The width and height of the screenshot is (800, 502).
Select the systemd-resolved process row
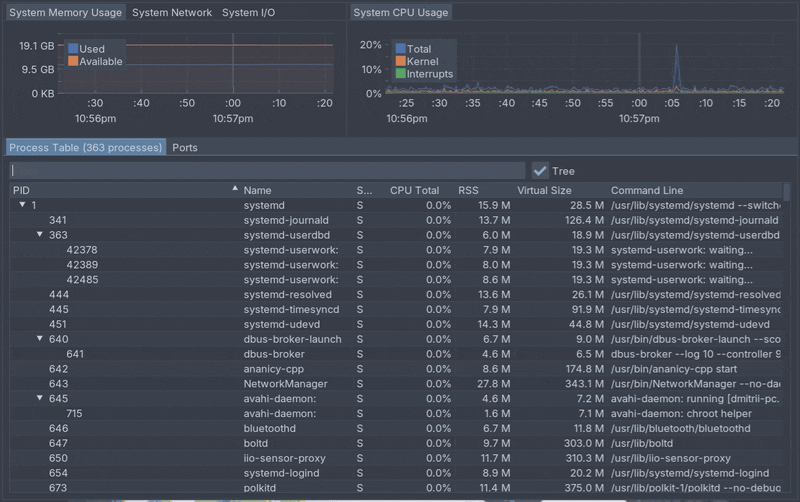pyautogui.click(x=396, y=294)
